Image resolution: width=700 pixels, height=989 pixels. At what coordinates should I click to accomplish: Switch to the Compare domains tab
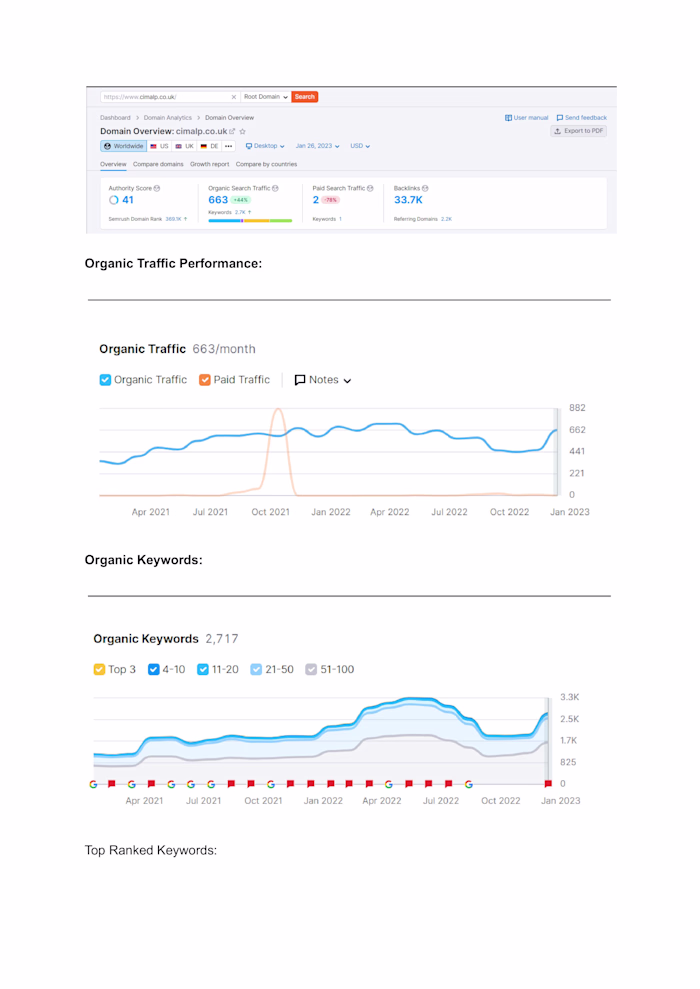click(x=159, y=164)
